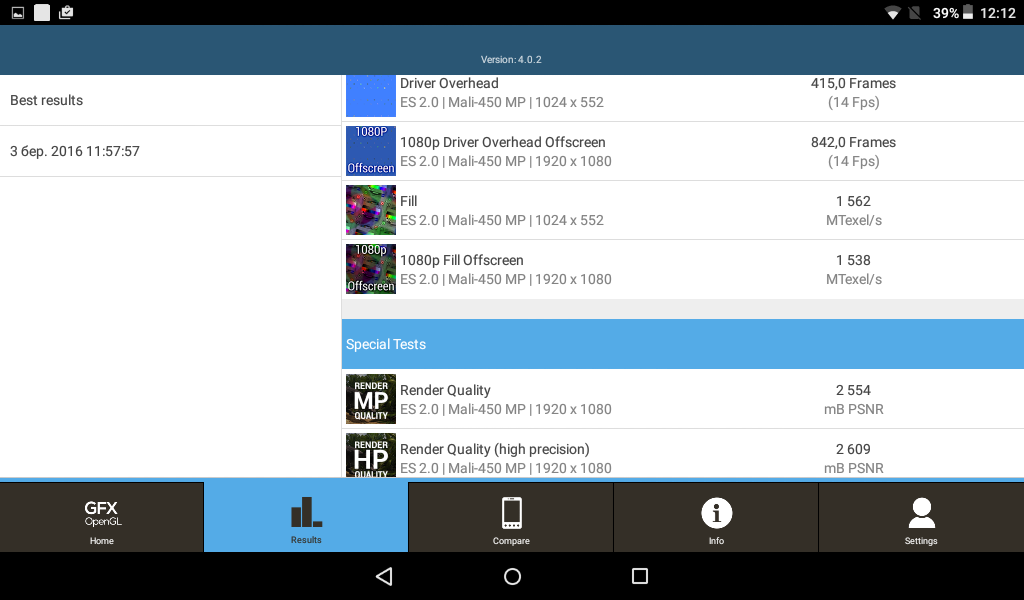
Task: Tap the Fill test thumbnail icon
Action: pos(371,210)
